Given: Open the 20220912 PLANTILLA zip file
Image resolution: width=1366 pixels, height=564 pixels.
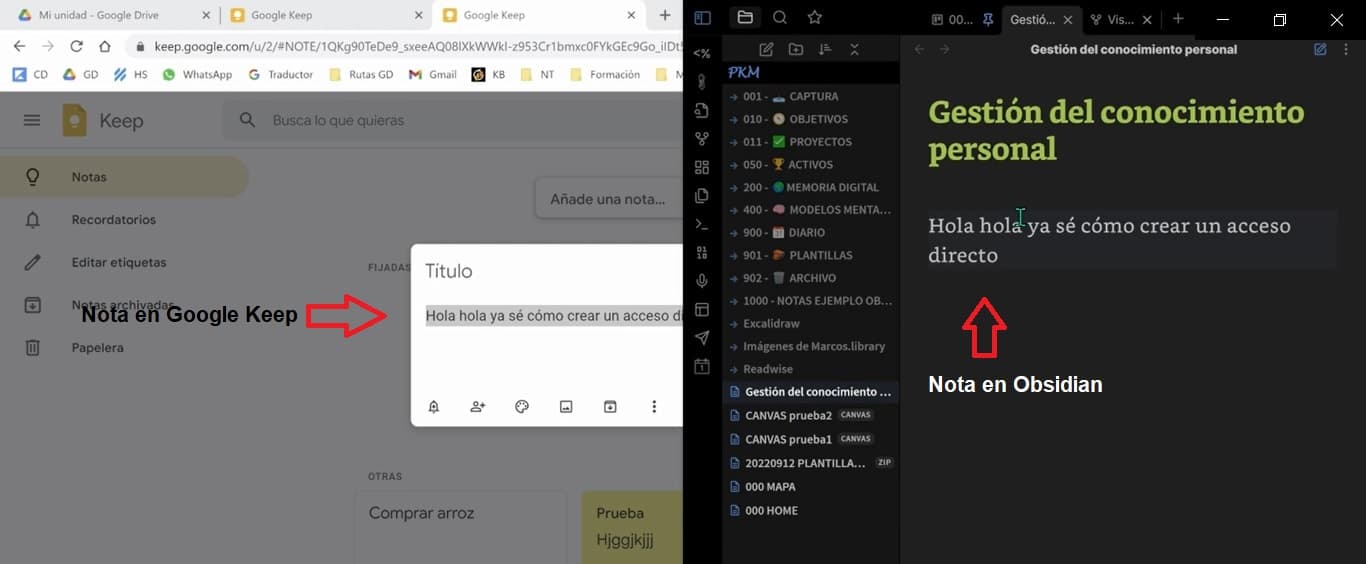Looking at the screenshot, I should (x=810, y=463).
